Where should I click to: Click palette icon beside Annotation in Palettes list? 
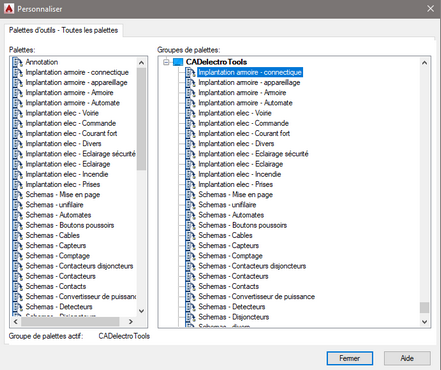17,62
